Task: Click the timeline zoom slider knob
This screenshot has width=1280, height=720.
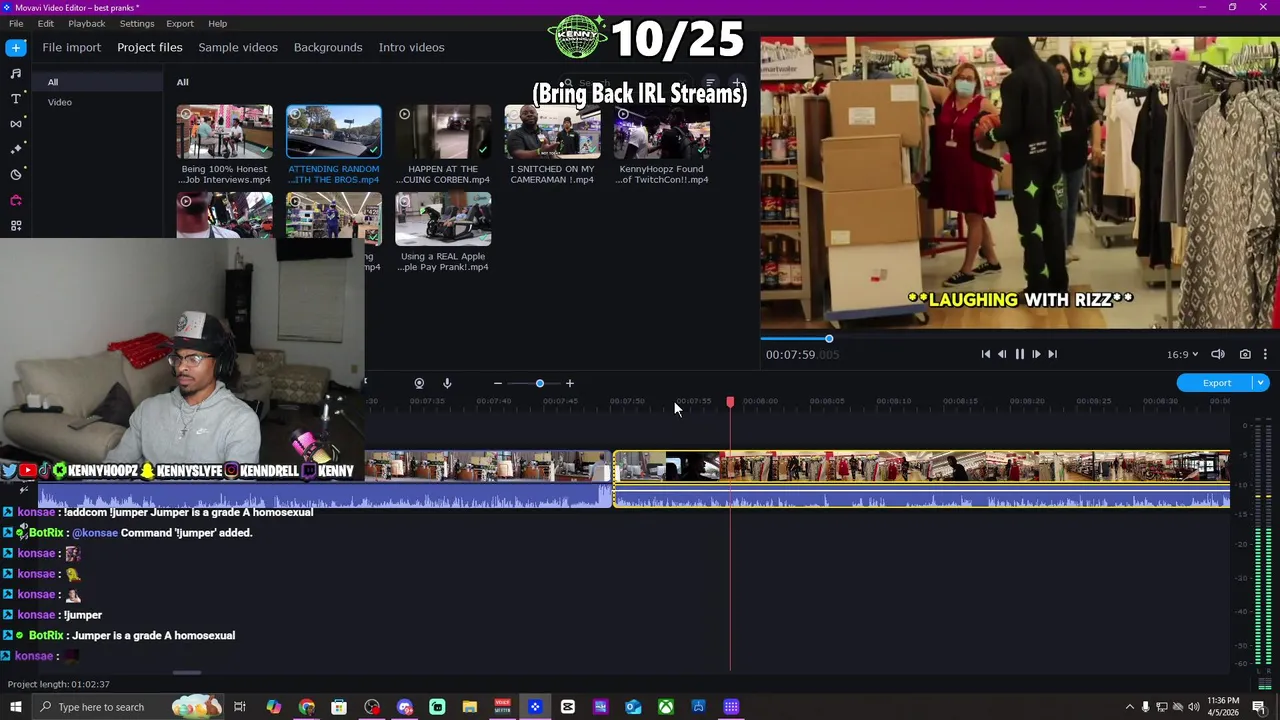Action: pyautogui.click(x=539, y=383)
